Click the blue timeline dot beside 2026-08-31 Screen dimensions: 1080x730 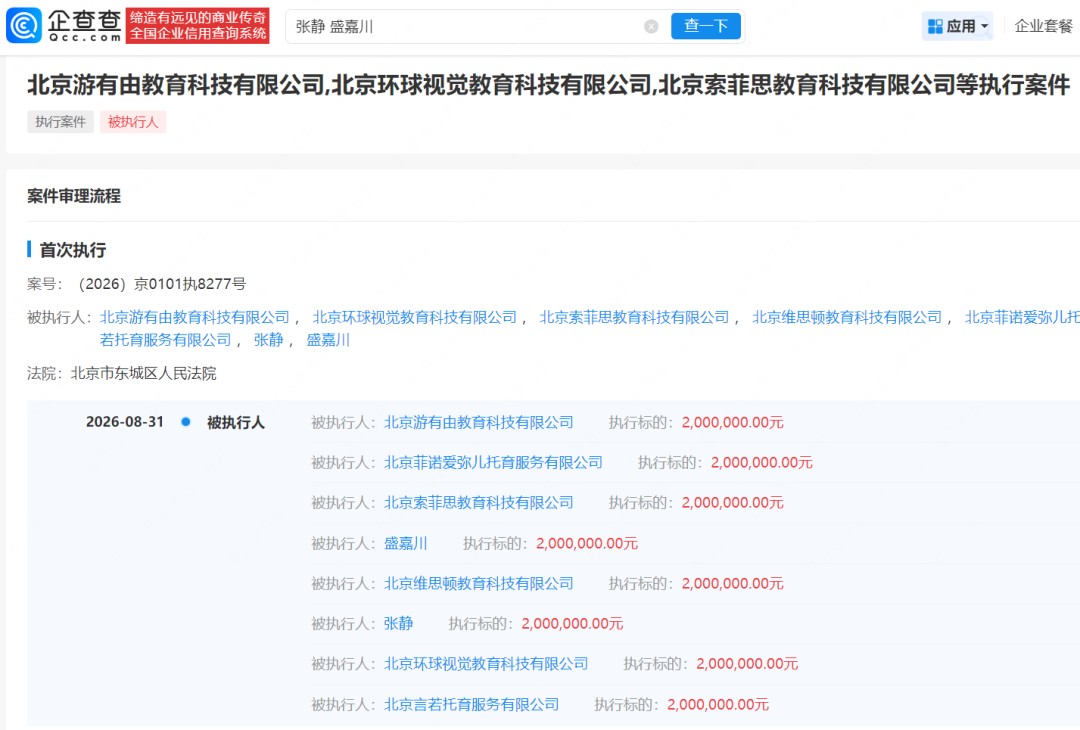tap(185, 421)
